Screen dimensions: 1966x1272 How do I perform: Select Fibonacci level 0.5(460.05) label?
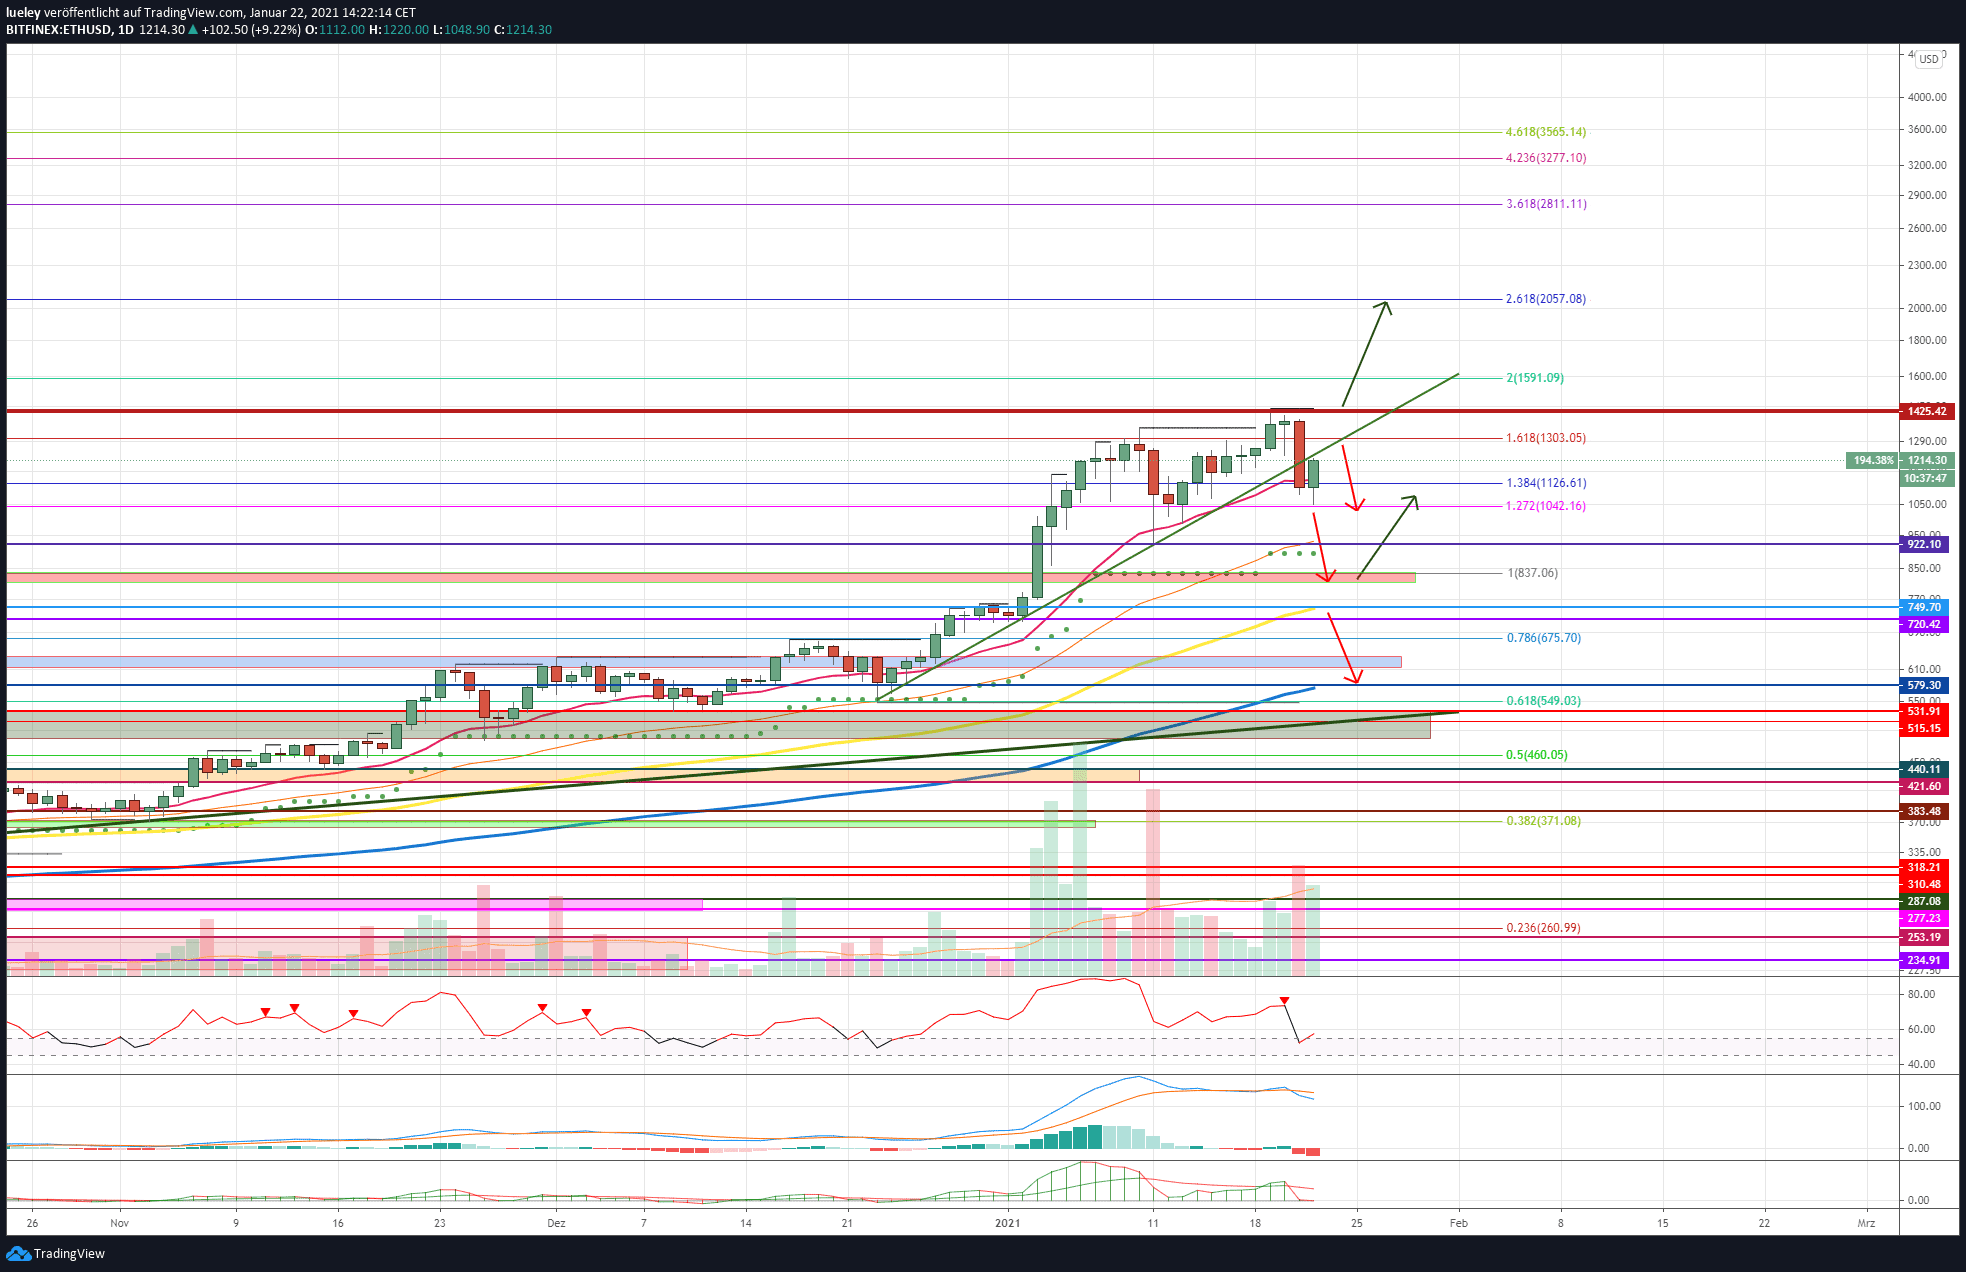coord(1537,755)
